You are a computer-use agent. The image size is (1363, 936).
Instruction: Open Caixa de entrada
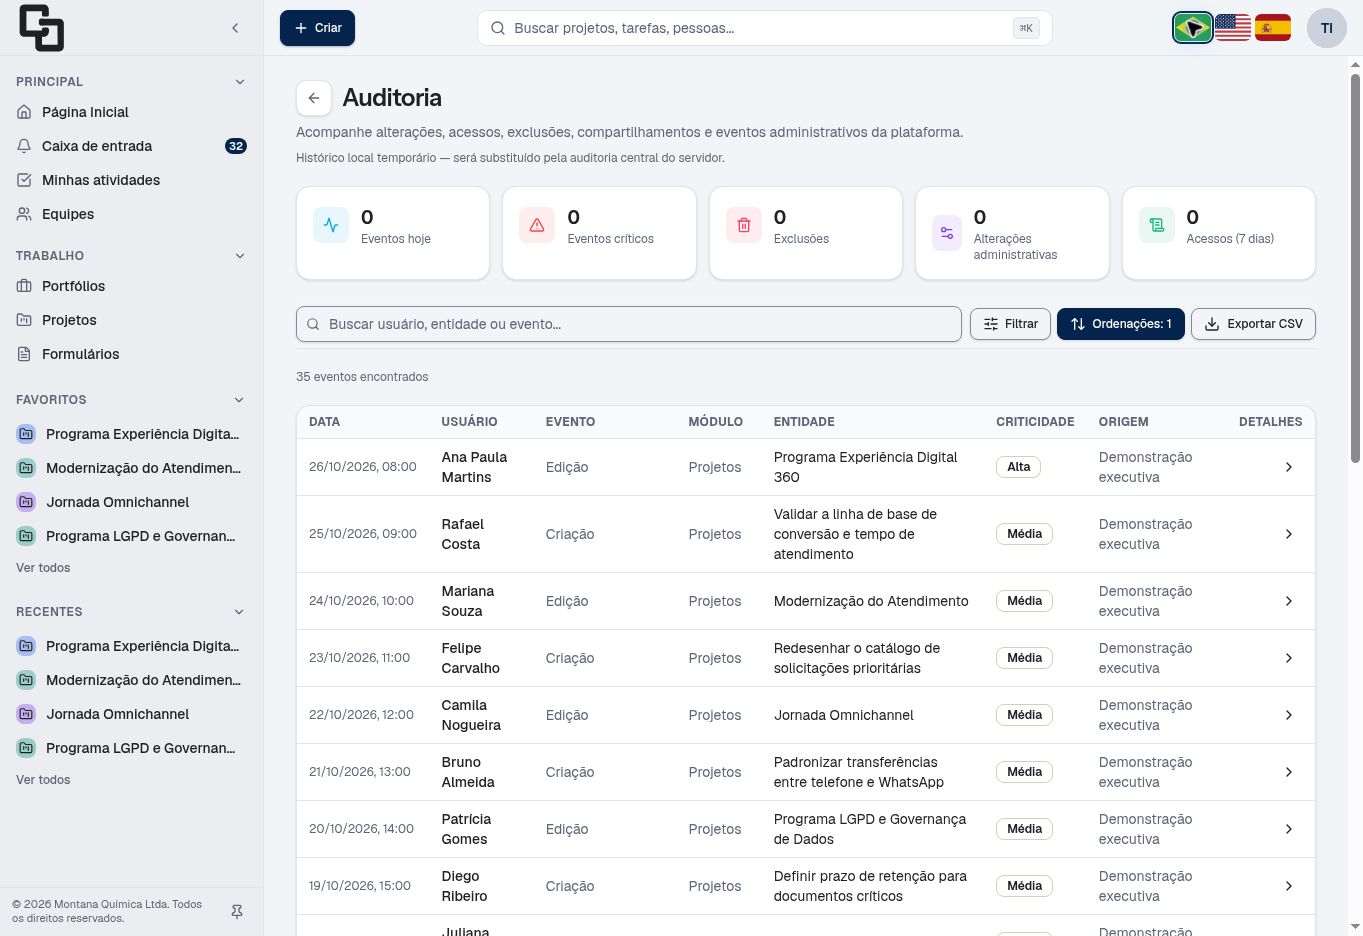coord(131,146)
